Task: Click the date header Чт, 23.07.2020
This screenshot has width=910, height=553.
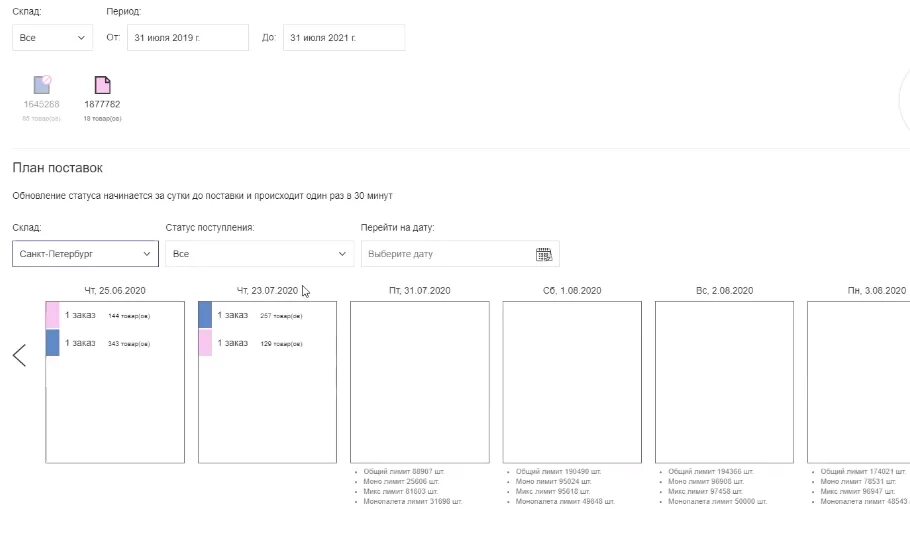Action: coord(268,290)
